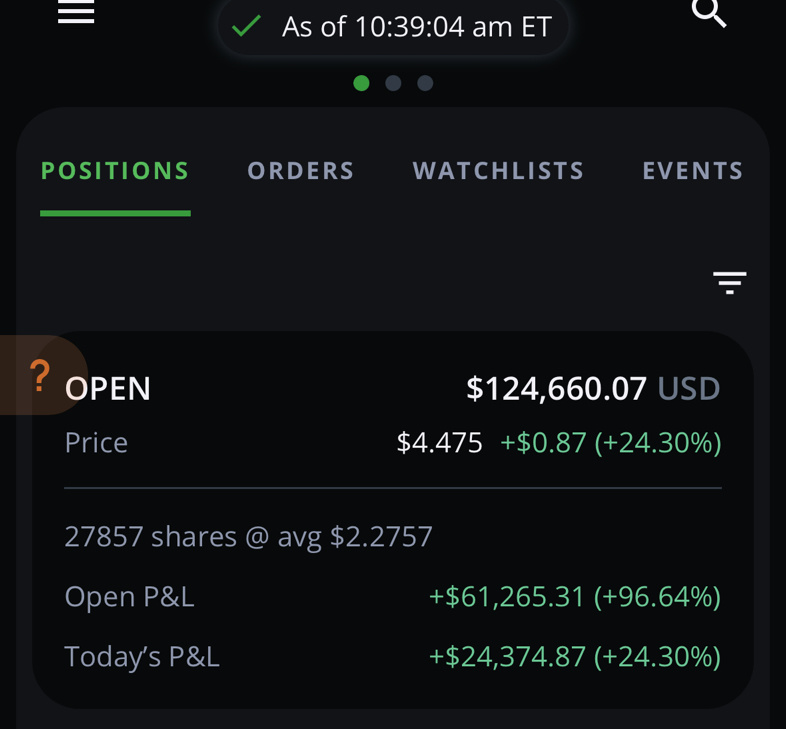Screen dimensions: 786x729
Task: Tap the Open P&L +$61,265.31 row
Action: point(393,597)
